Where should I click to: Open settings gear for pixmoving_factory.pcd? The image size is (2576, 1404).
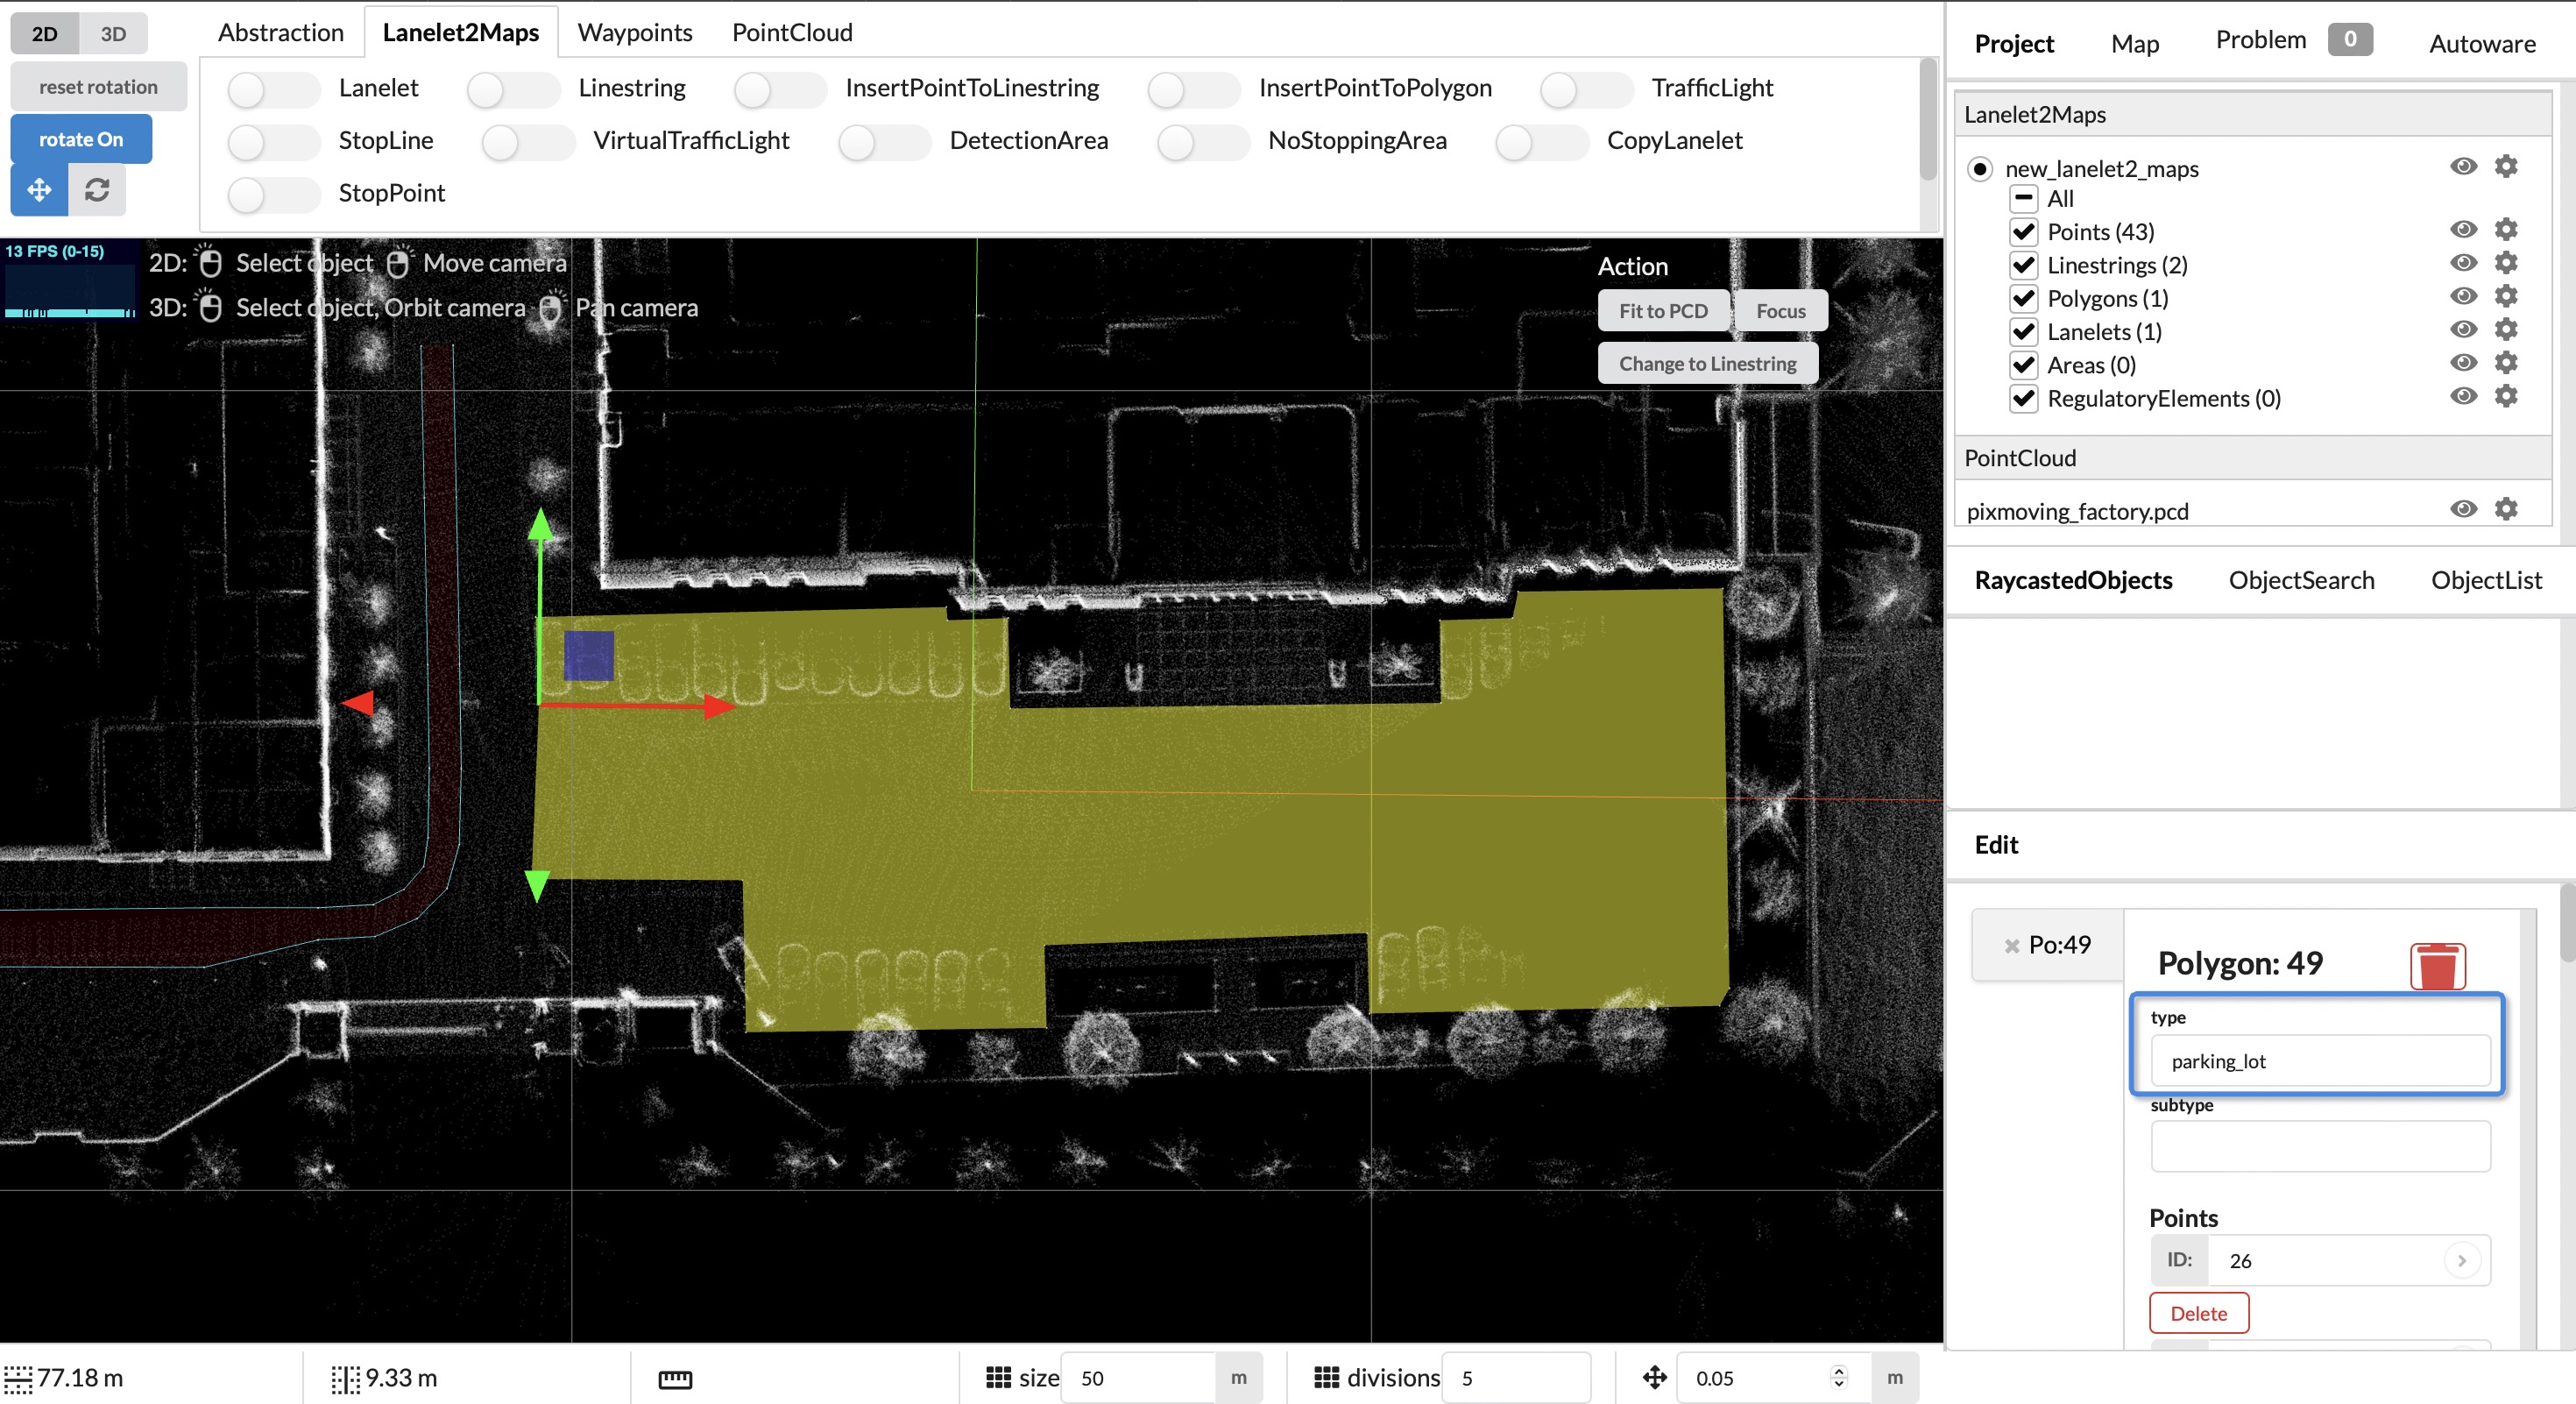coord(2507,510)
